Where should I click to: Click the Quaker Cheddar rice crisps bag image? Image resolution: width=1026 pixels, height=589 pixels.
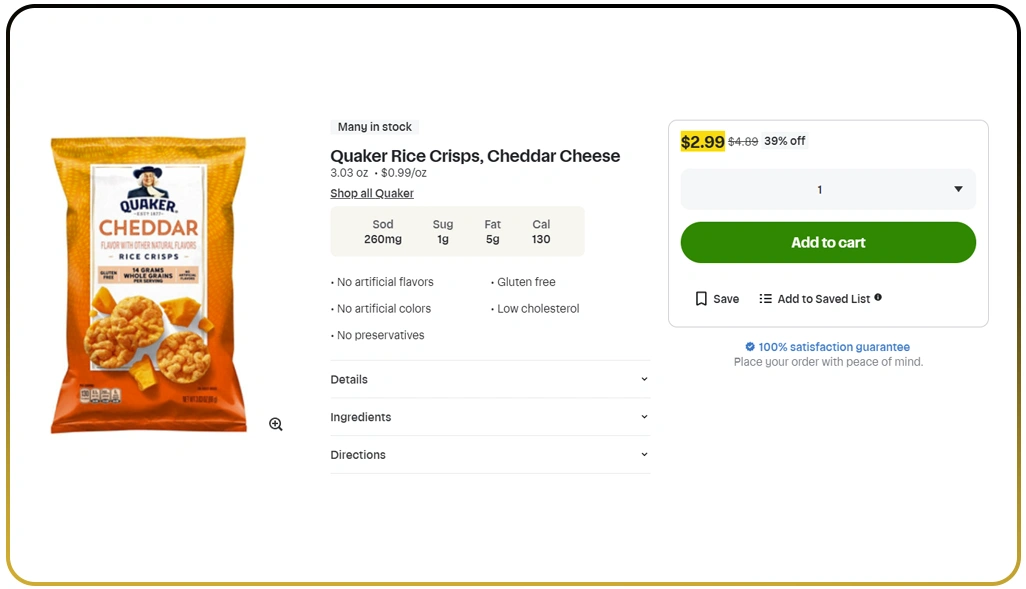point(148,285)
